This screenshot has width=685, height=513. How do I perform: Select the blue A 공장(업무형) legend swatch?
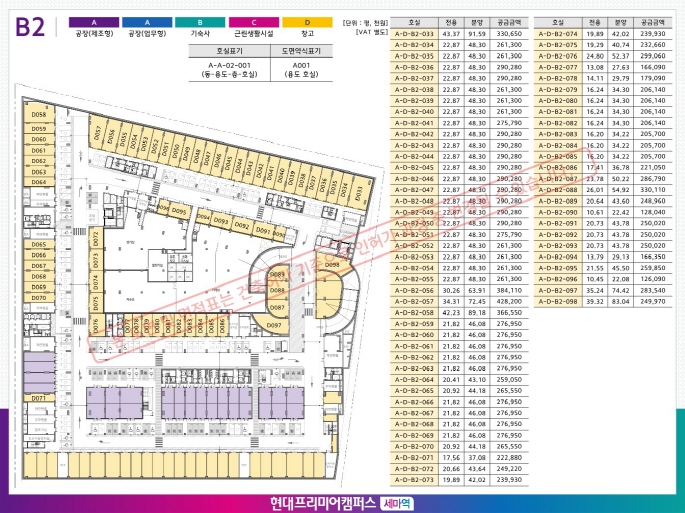[x=147, y=21]
